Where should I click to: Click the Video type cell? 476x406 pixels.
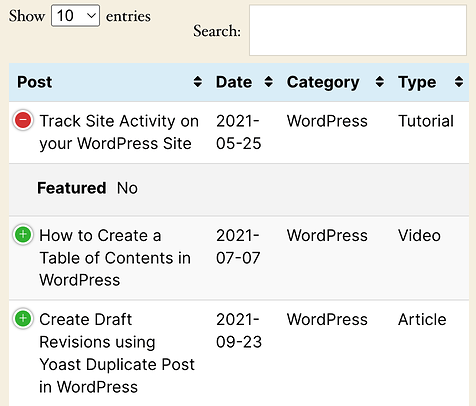pos(419,236)
